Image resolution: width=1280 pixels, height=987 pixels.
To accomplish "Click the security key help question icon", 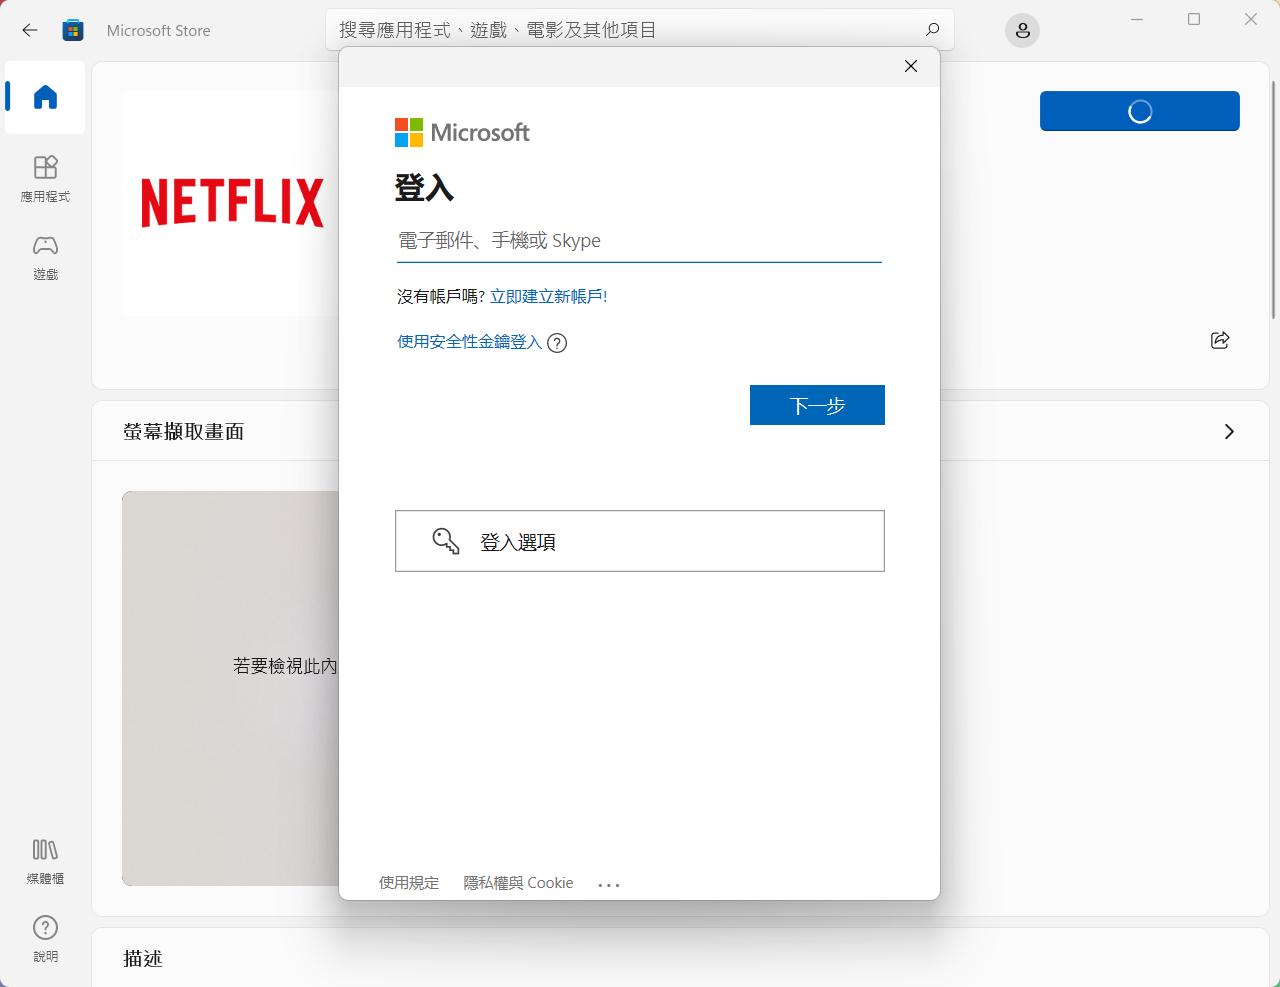I will (557, 343).
